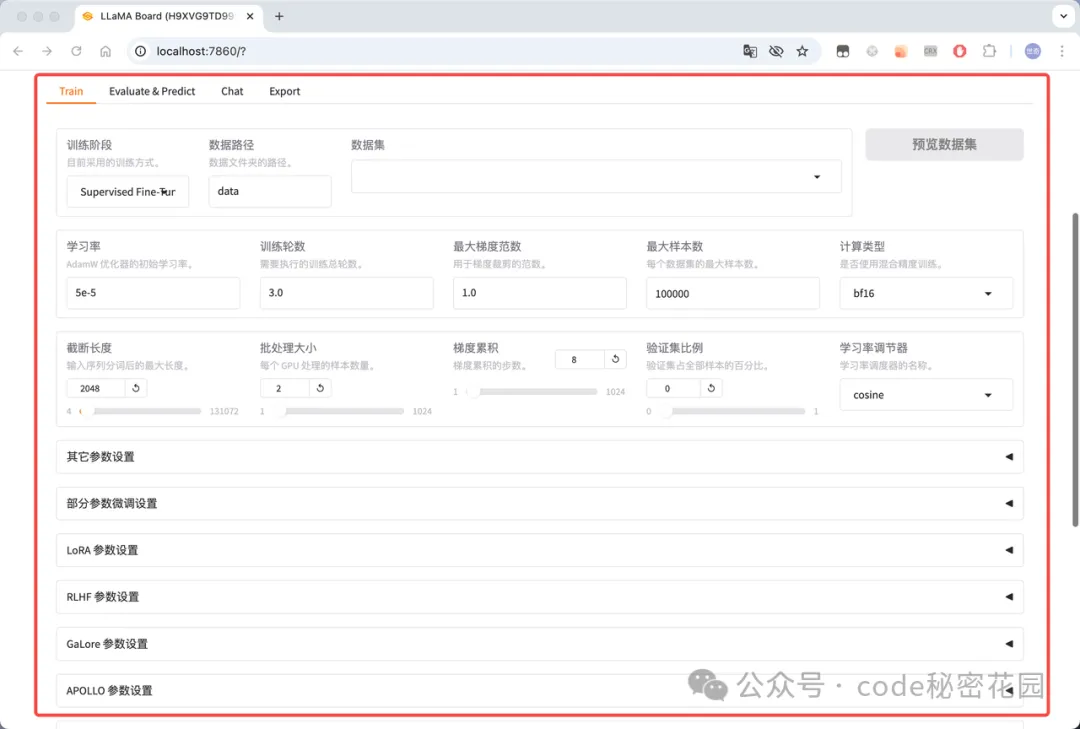1080x729 pixels.
Task: Expand the LoRA 参数设置 section
Action: click(539, 550)
